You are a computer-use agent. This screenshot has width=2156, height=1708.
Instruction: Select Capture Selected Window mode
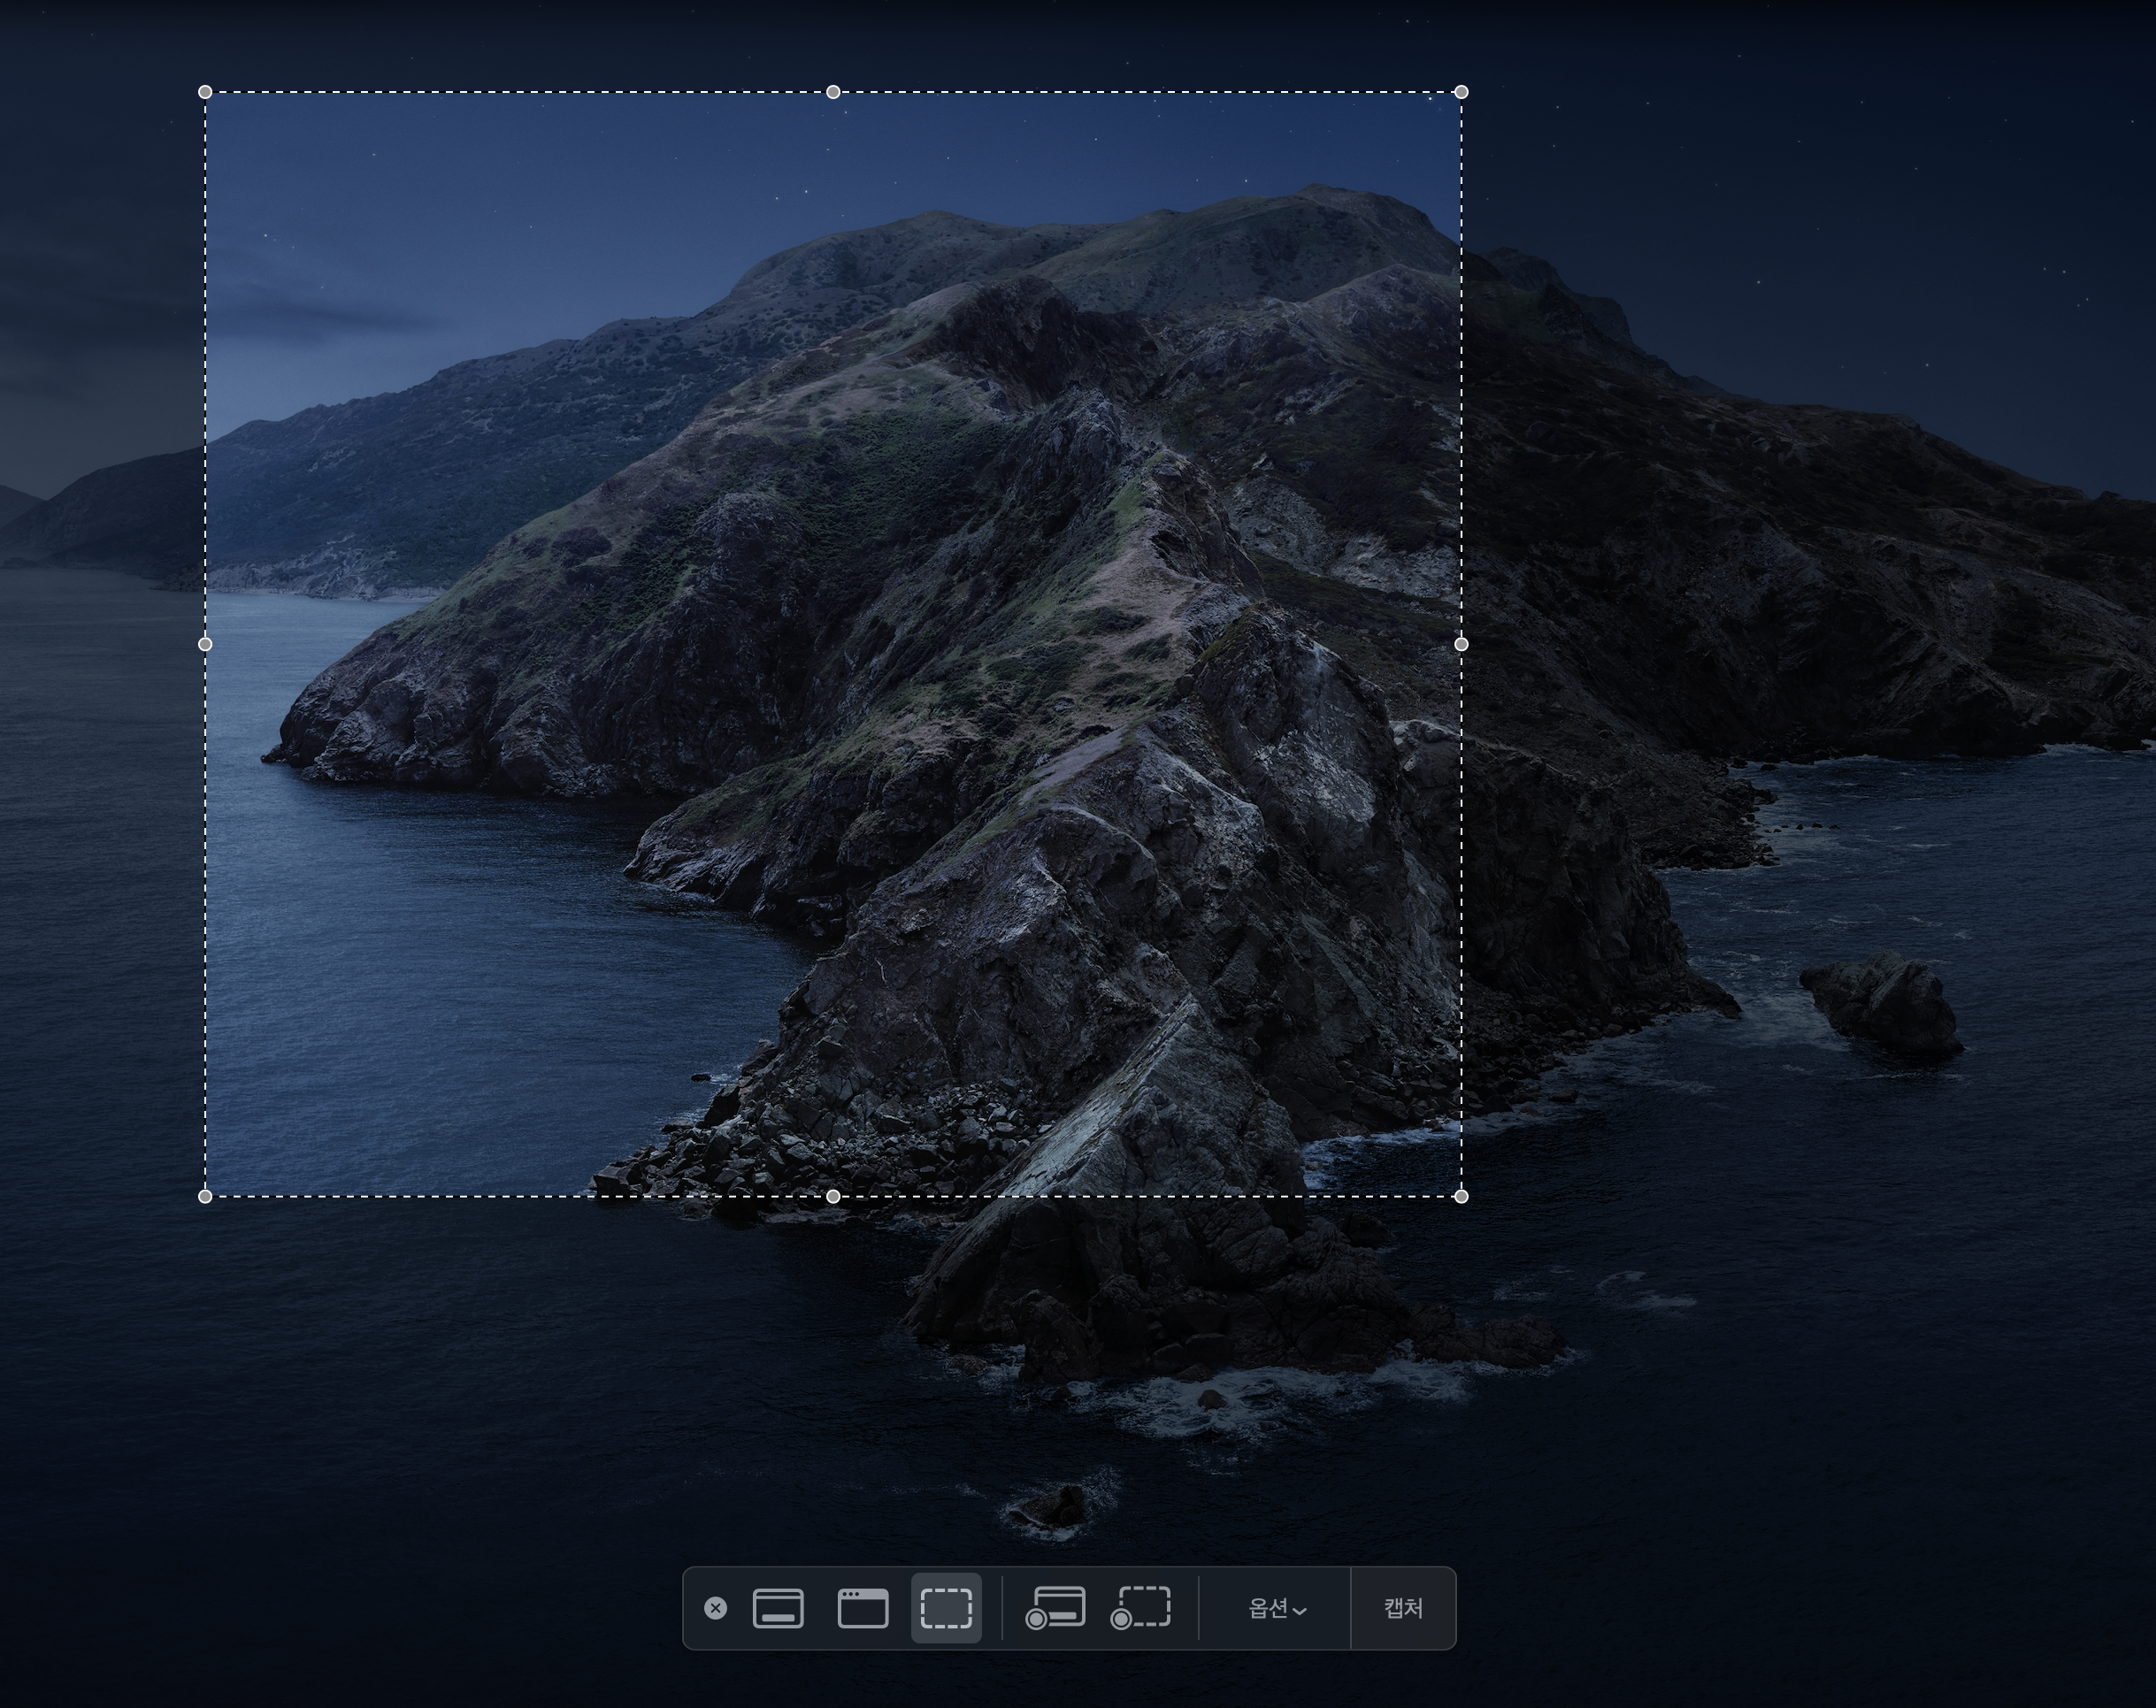click(862, 1608)
